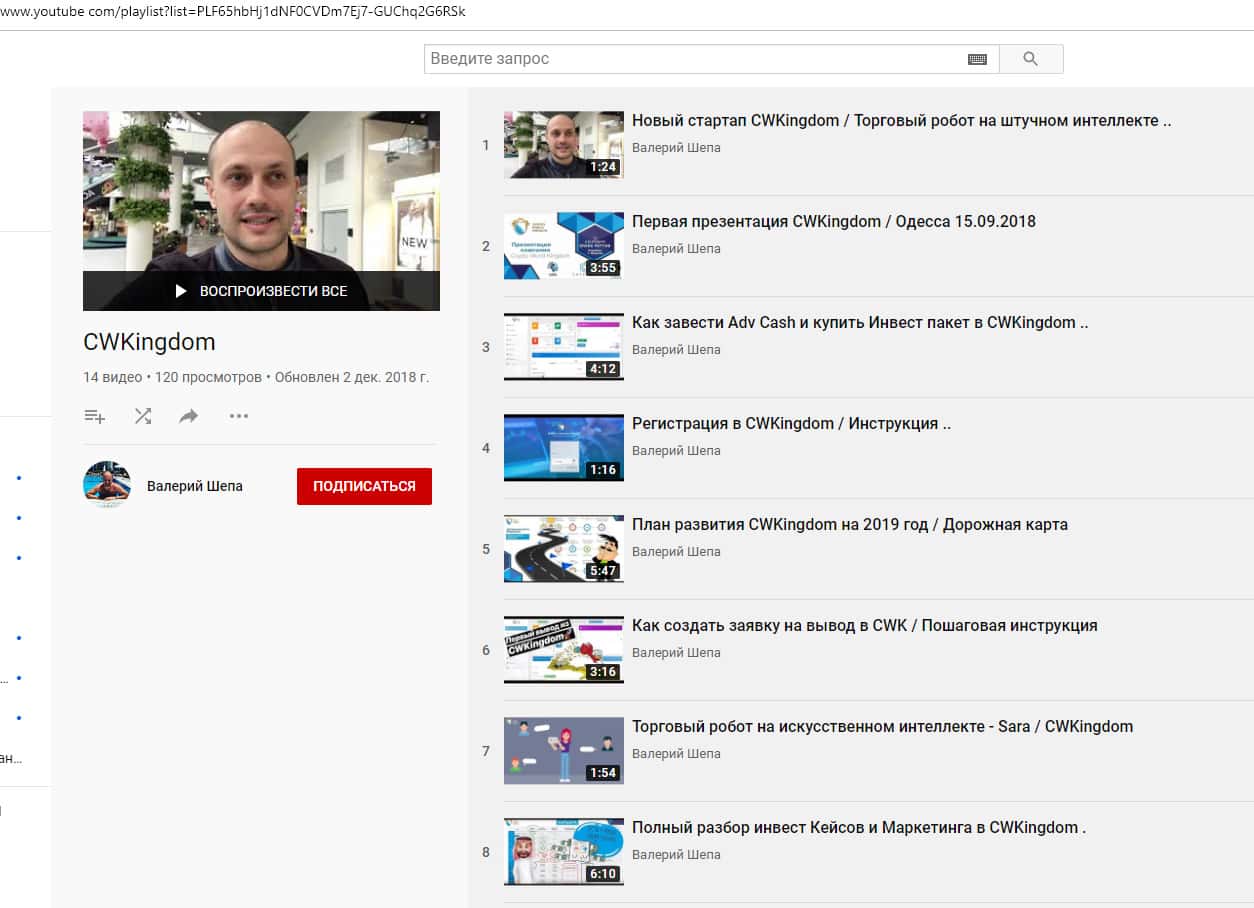Click the ПОДПИСАТЬСЯ subscribe button
1254x908 pixels.
(364, 486)
